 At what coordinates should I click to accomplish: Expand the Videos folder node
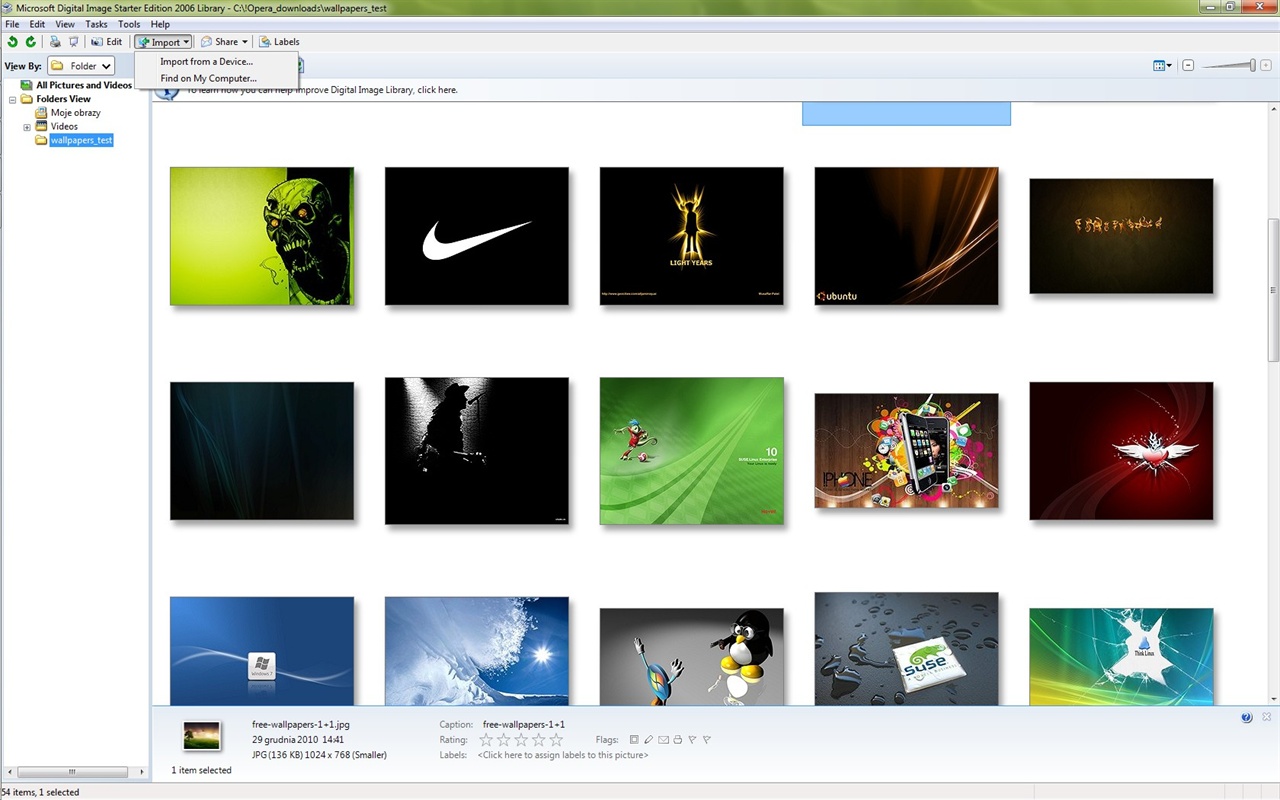(x=27, y=127)
